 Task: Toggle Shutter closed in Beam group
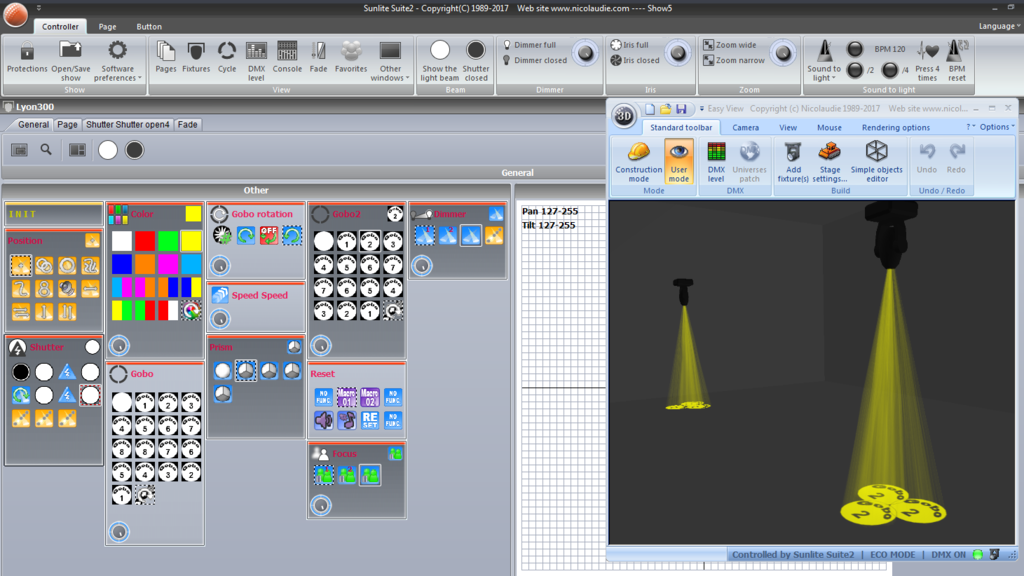pos(475,60)
